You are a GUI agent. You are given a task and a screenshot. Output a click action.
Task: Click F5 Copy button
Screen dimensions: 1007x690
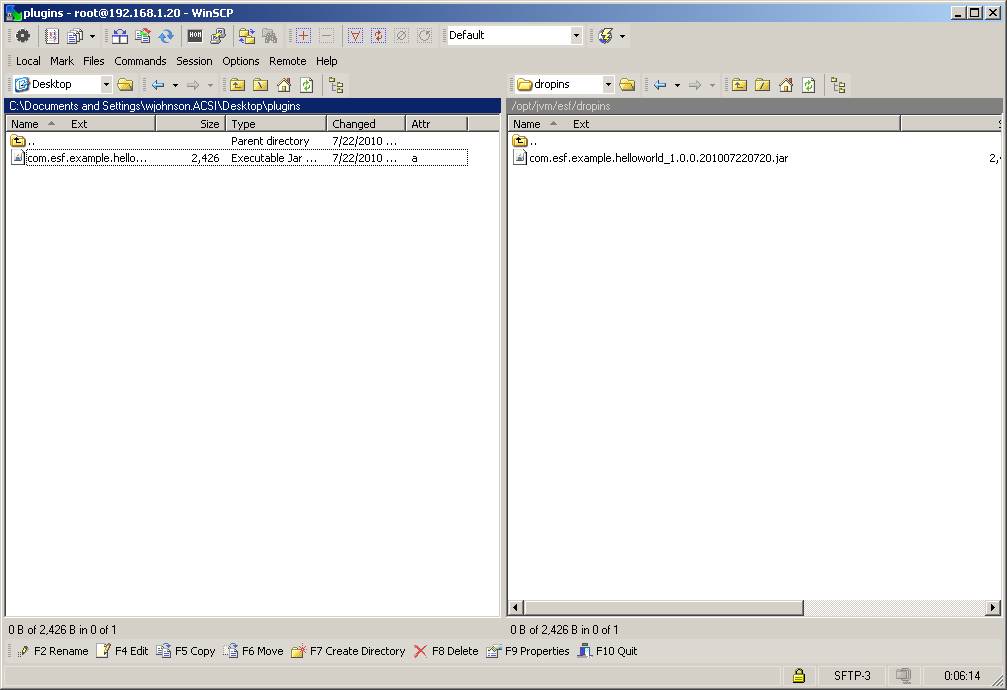(x=186, y=651)
